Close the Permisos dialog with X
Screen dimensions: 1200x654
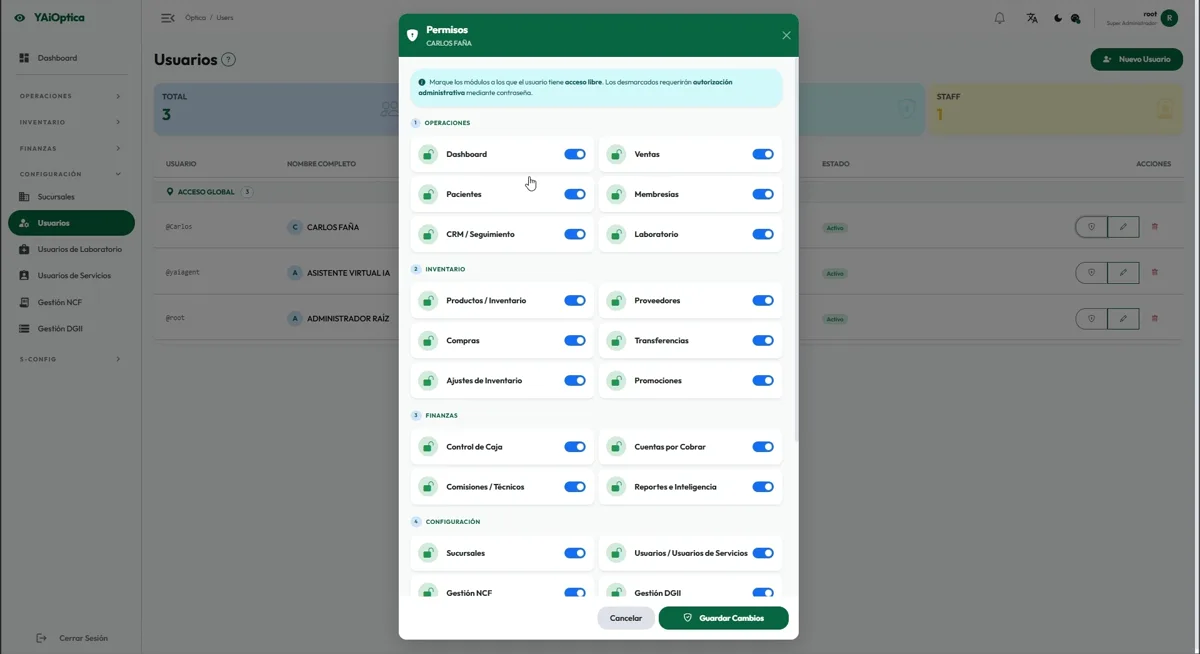(x=786, y=35)
